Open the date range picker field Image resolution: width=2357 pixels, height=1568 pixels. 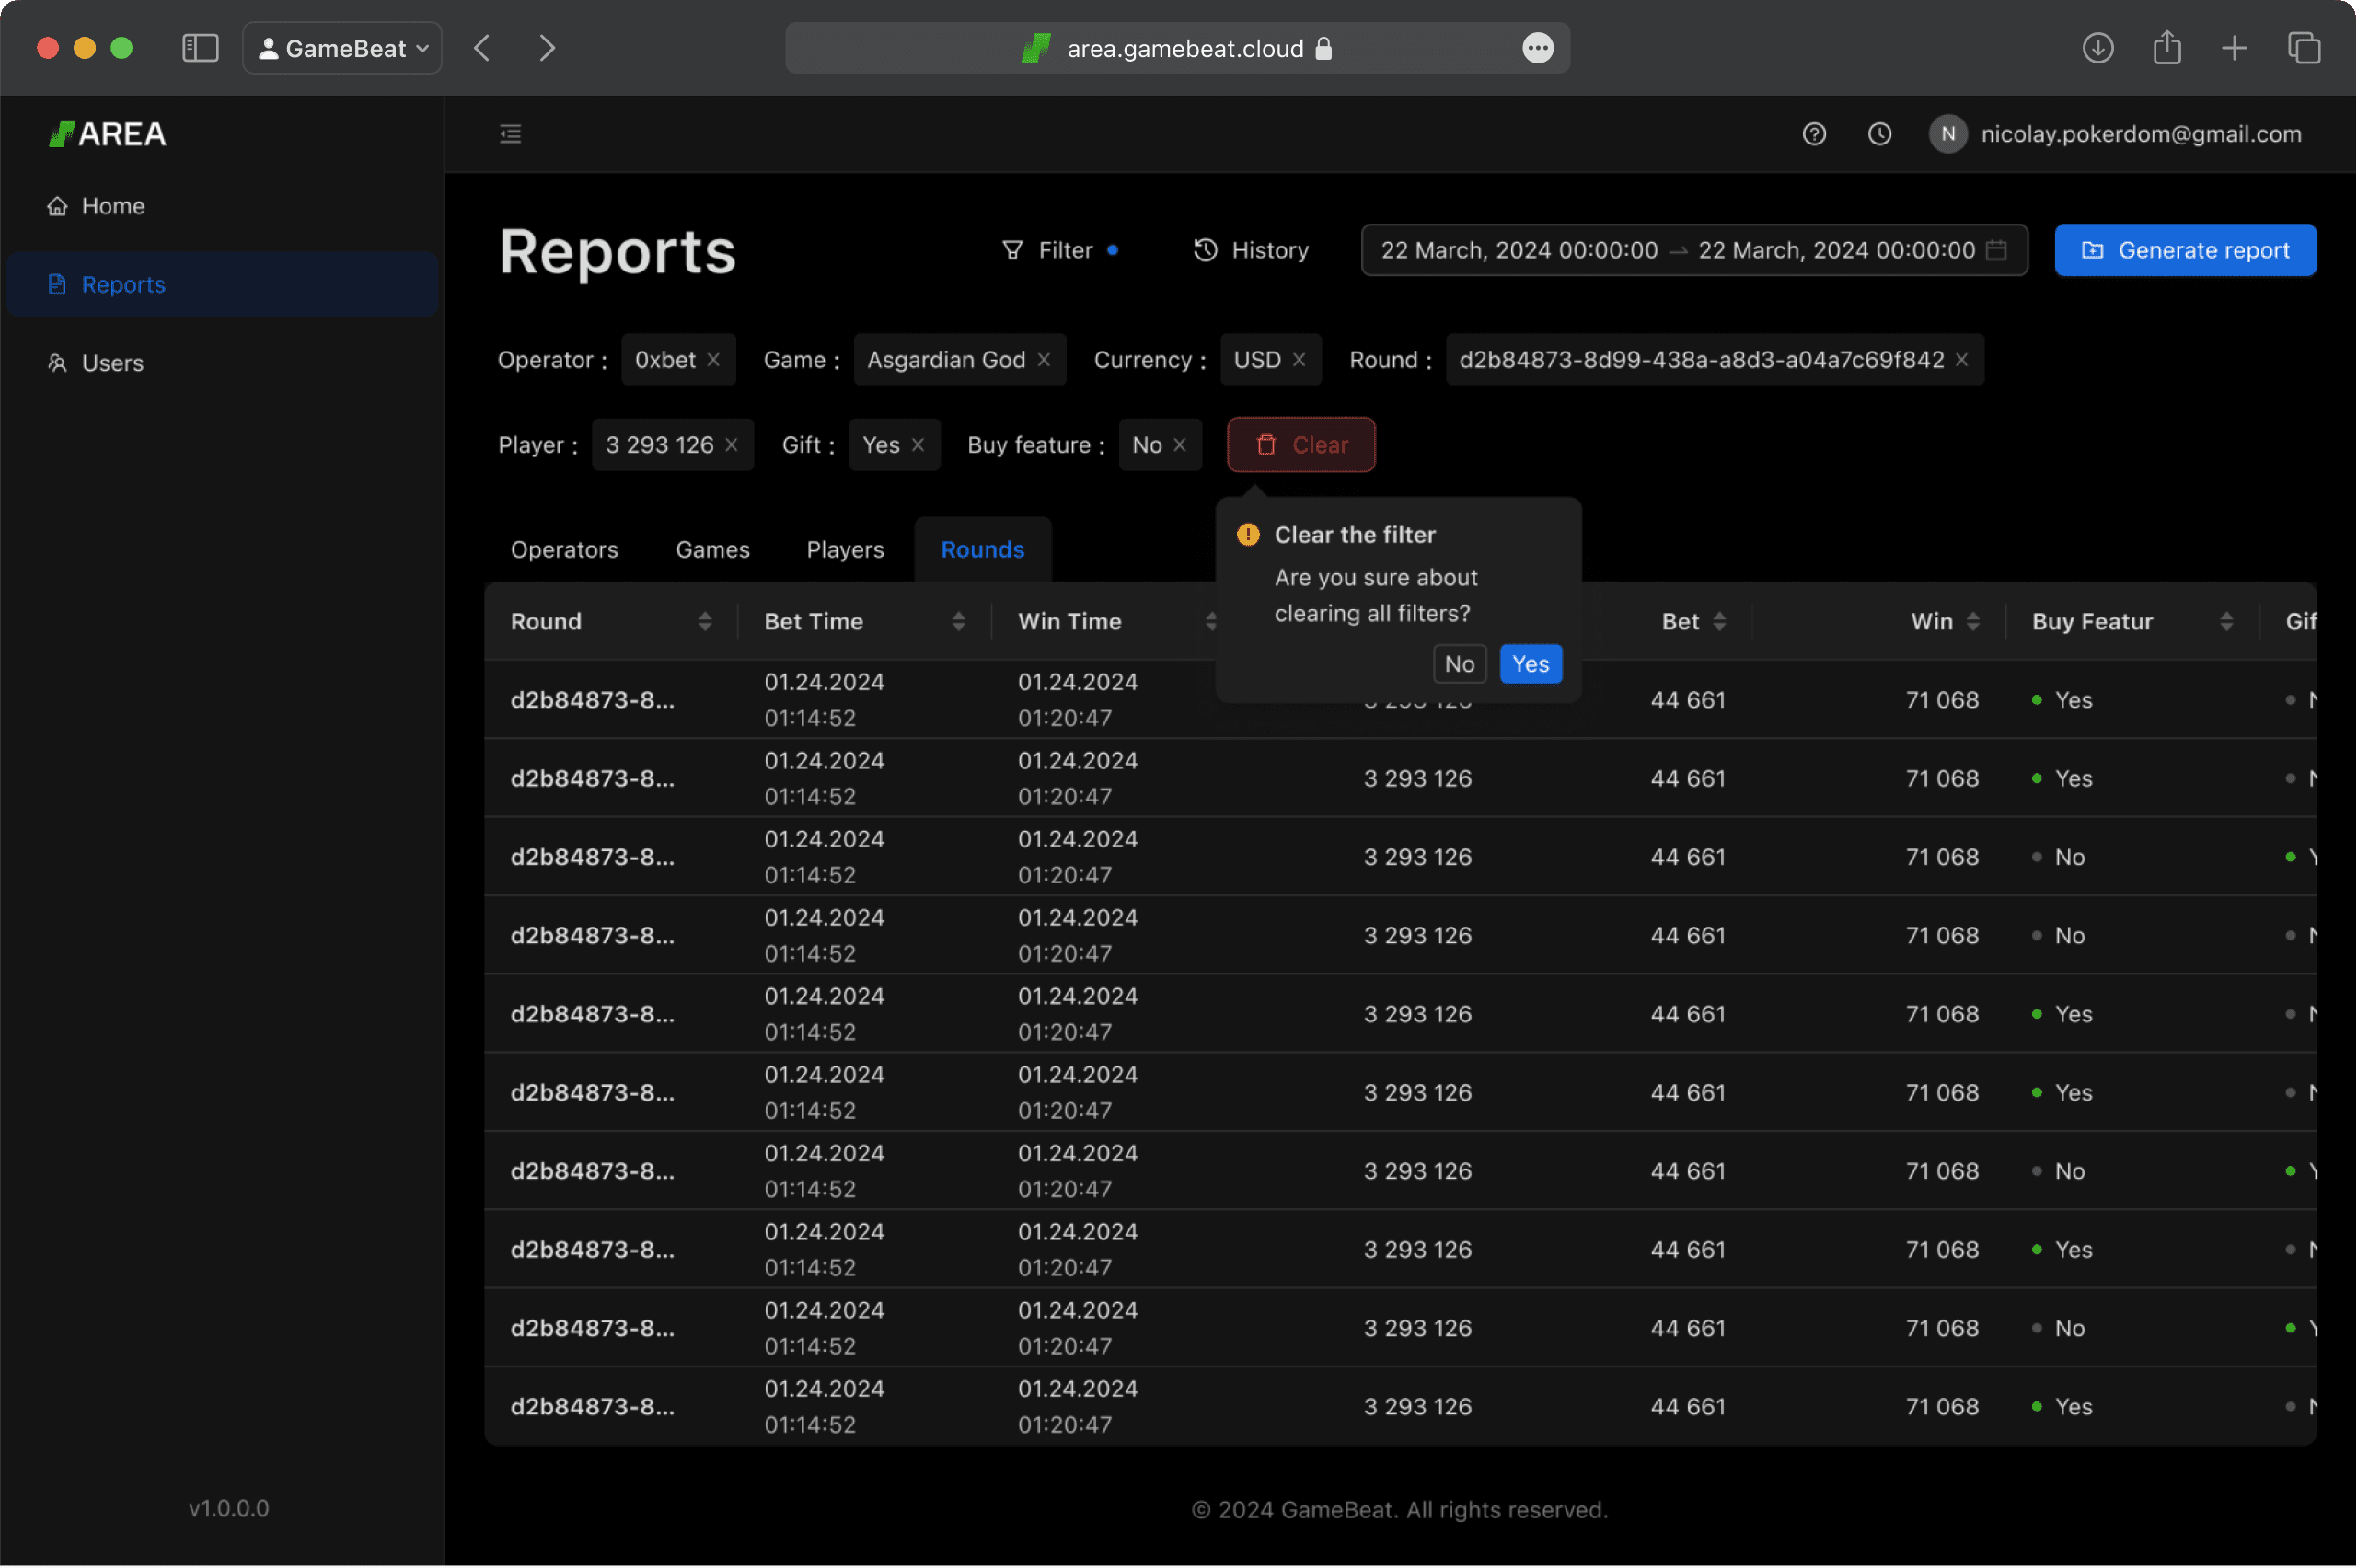click(x=1693, y=250)
